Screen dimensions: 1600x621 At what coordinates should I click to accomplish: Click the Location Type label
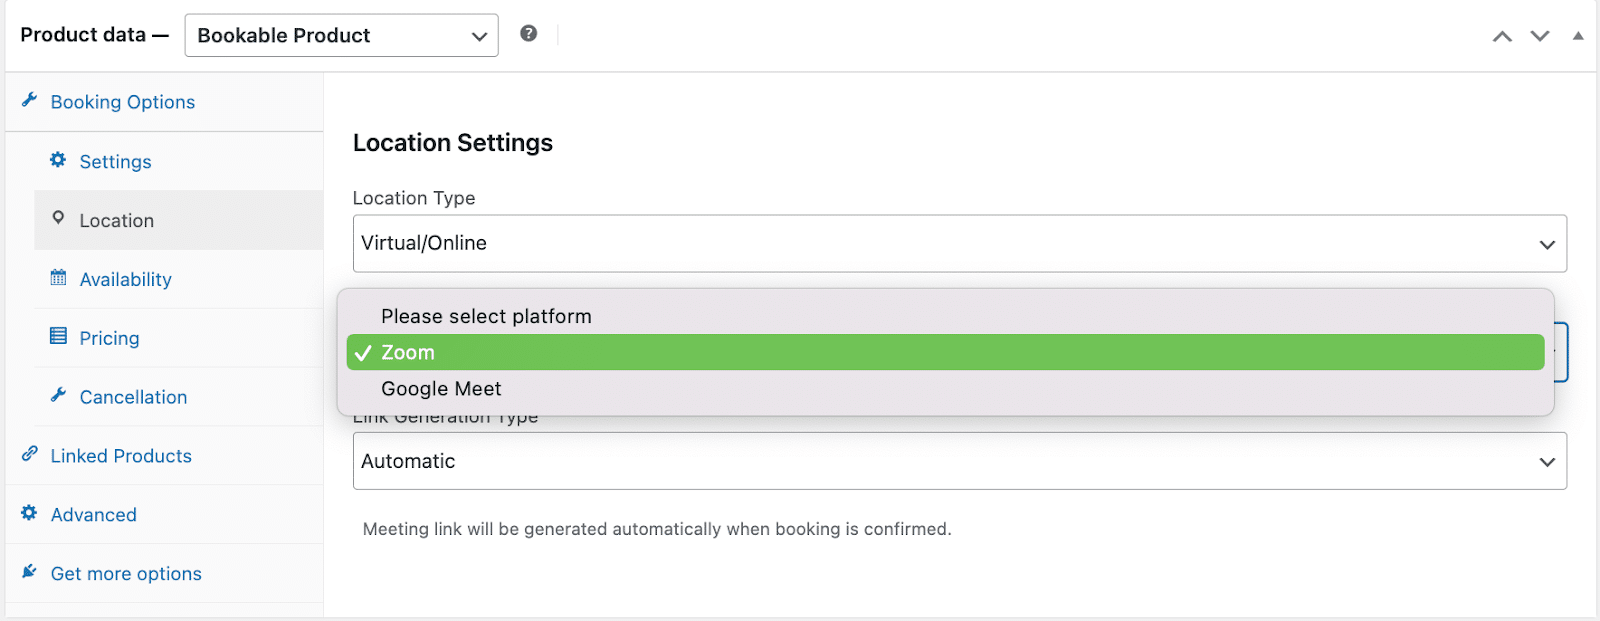414,198
